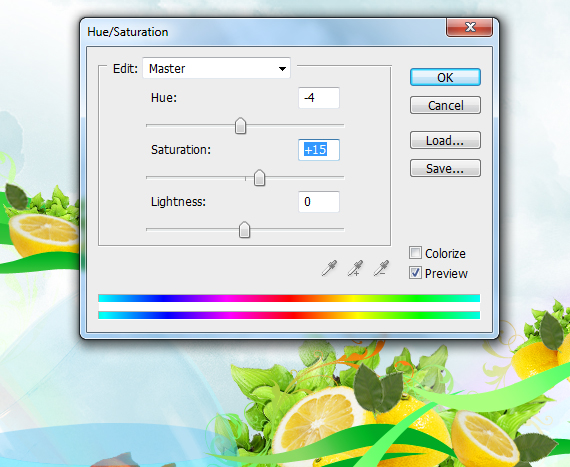The width and height of the screenshot is (570, 467).
Task: Click the Saturation slider handle
Action: pos(259,178)
